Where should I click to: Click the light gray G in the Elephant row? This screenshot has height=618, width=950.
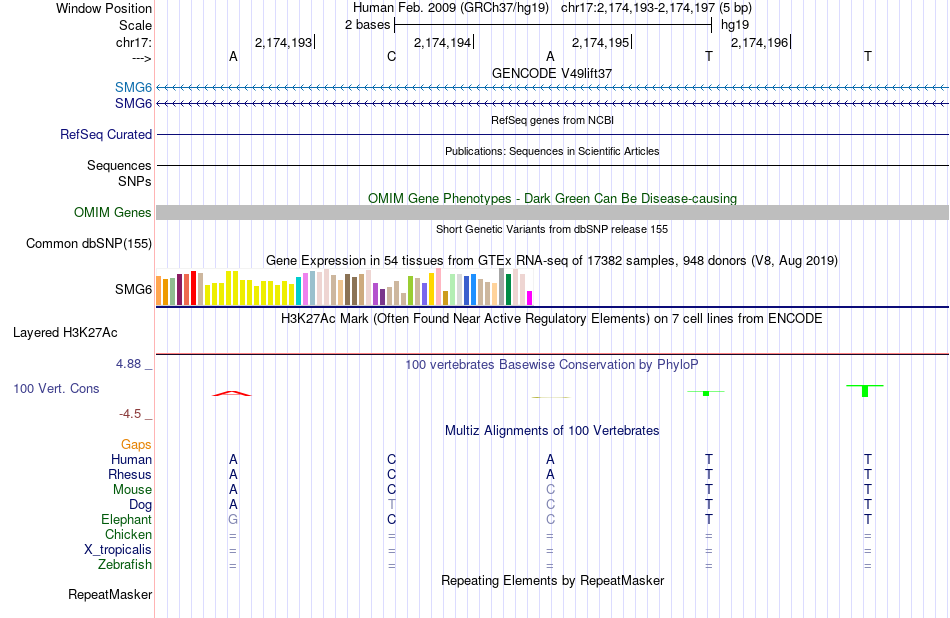(x=233, y=519)
